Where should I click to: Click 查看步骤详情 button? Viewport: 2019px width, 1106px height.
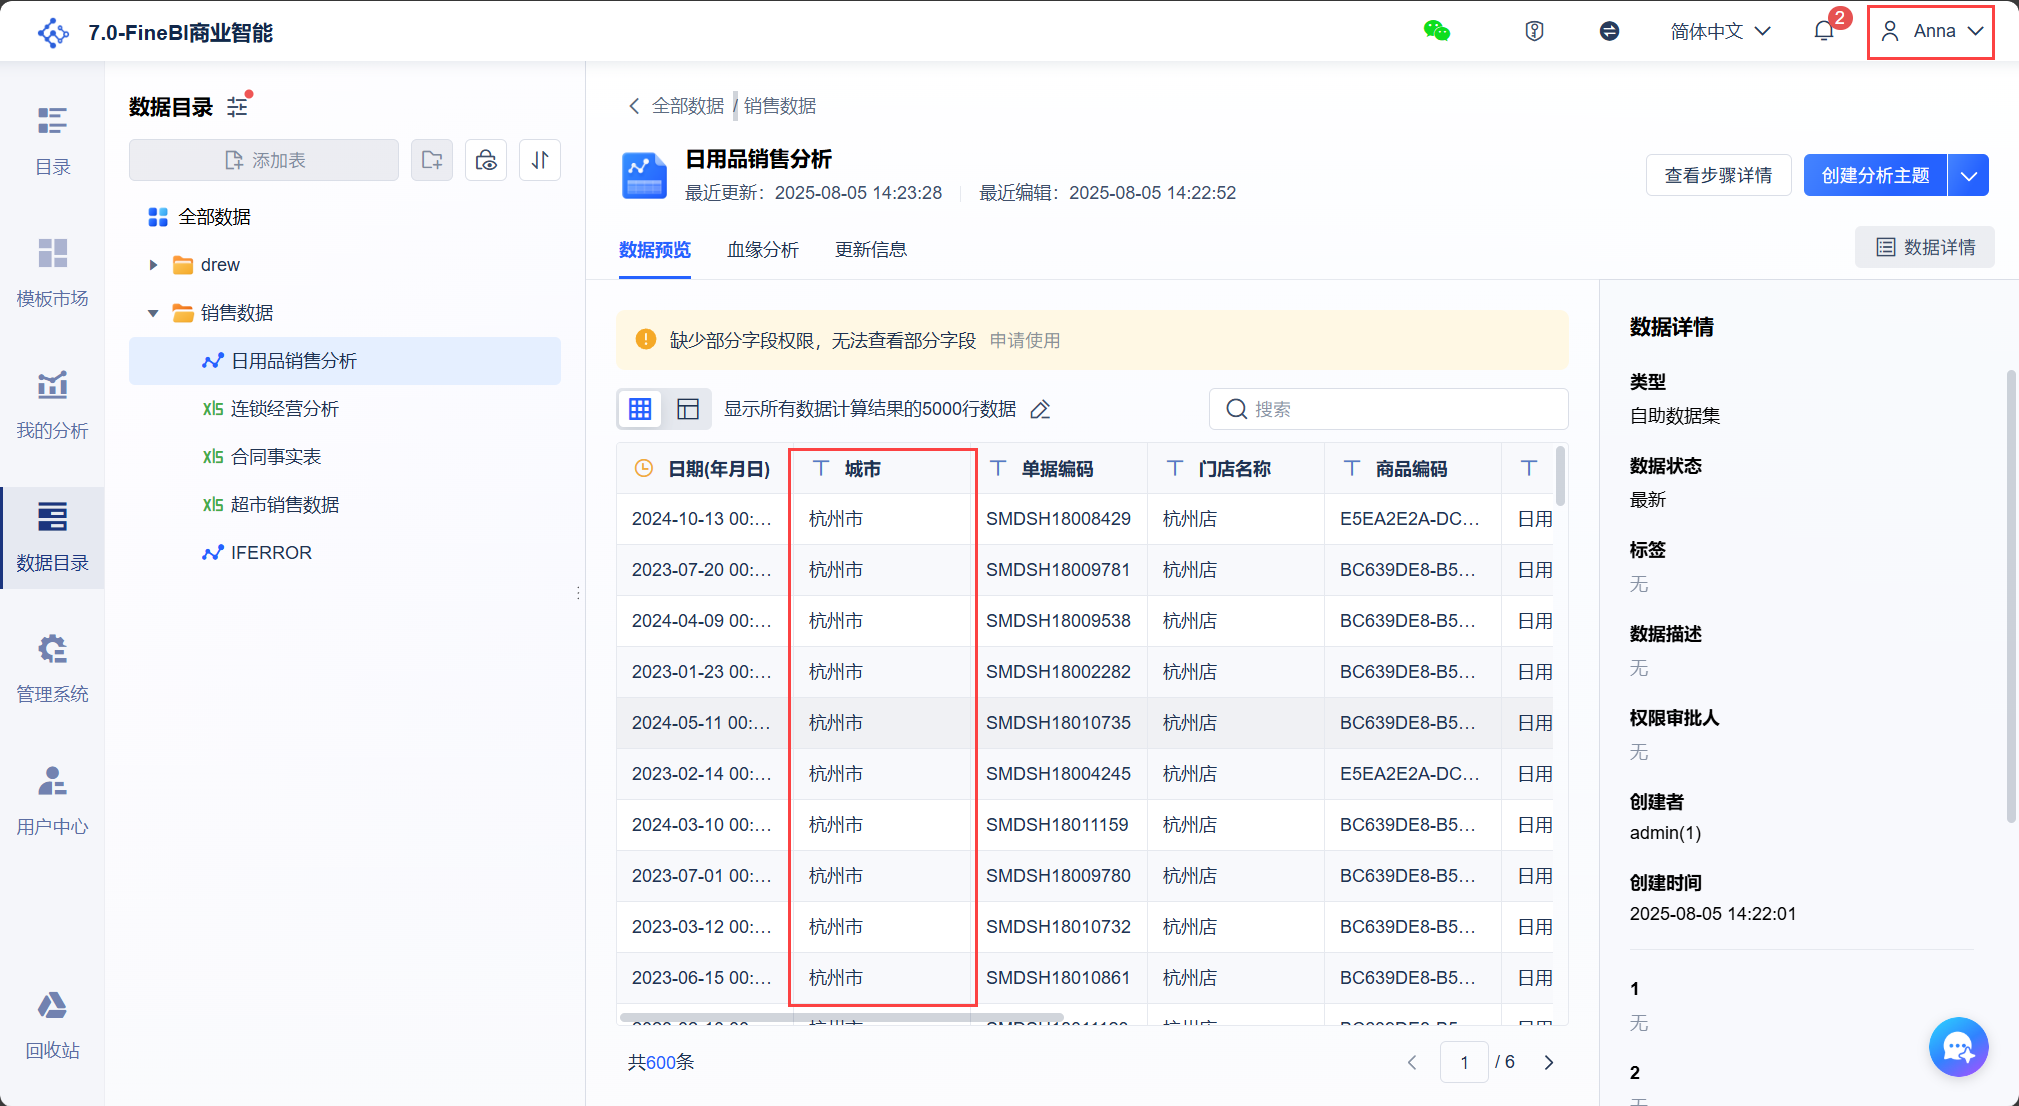point(1718,176)
